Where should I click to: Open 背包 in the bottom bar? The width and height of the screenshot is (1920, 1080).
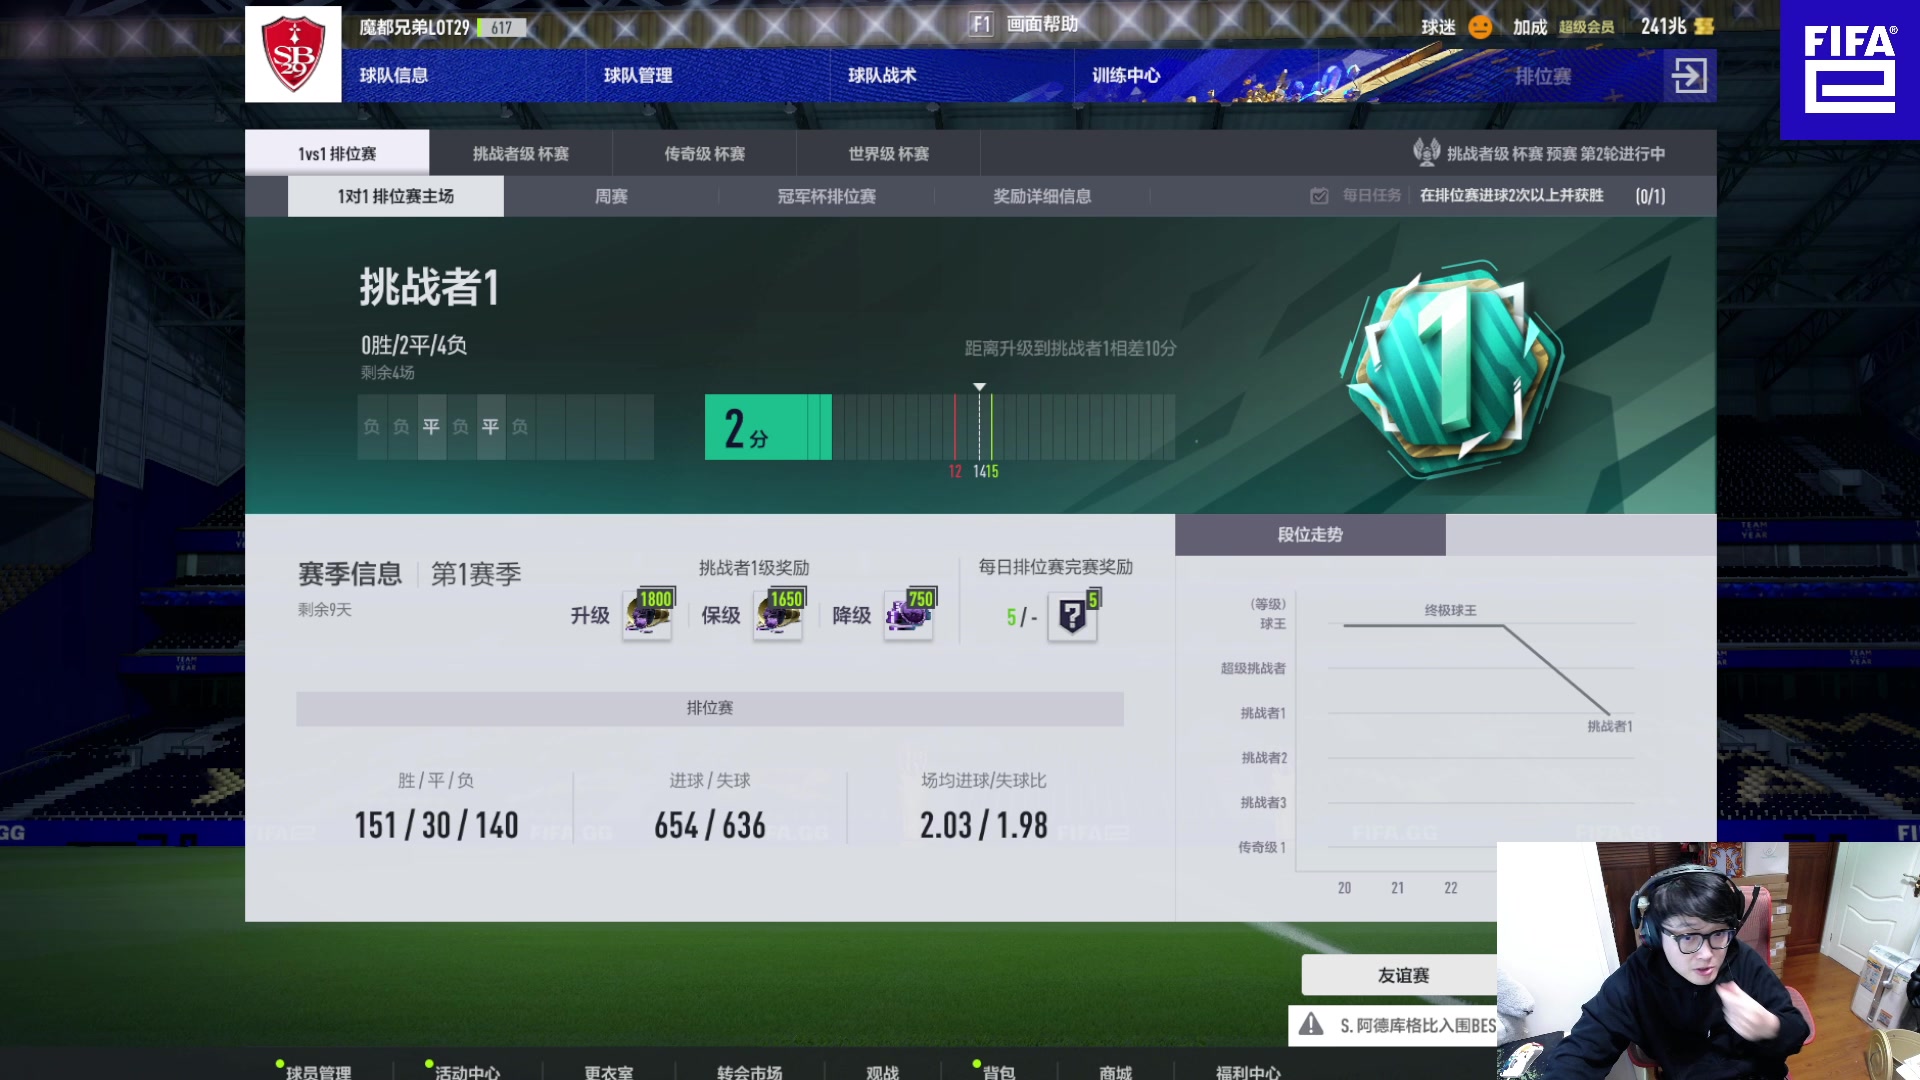999,1072
